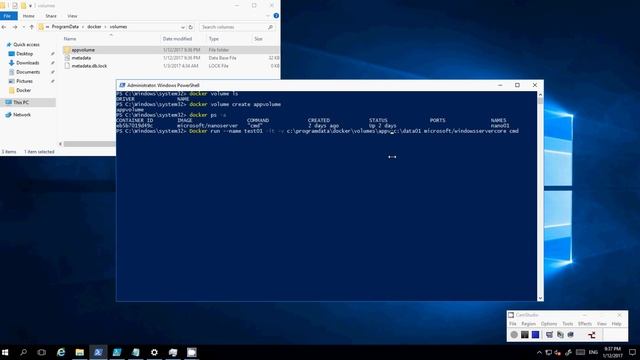Open Task View on the taskbar
Image resolution: width=640 pixels, height=360 pixels.
point(42,352)
